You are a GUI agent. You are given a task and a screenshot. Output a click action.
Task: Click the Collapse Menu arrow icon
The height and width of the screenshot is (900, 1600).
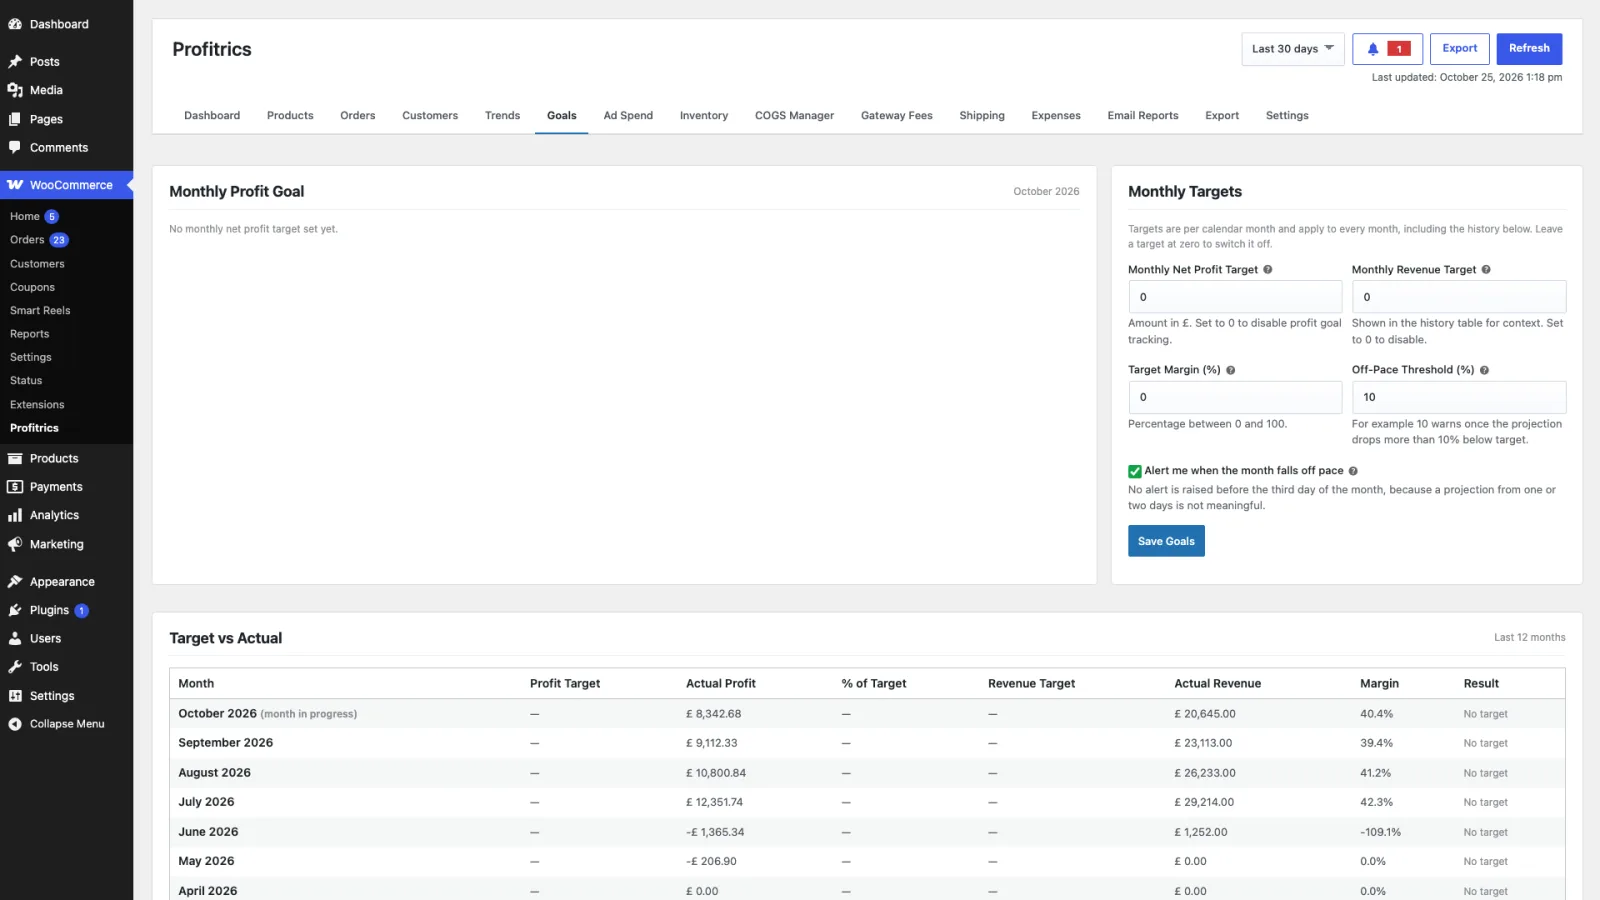[x=15, y=724]
